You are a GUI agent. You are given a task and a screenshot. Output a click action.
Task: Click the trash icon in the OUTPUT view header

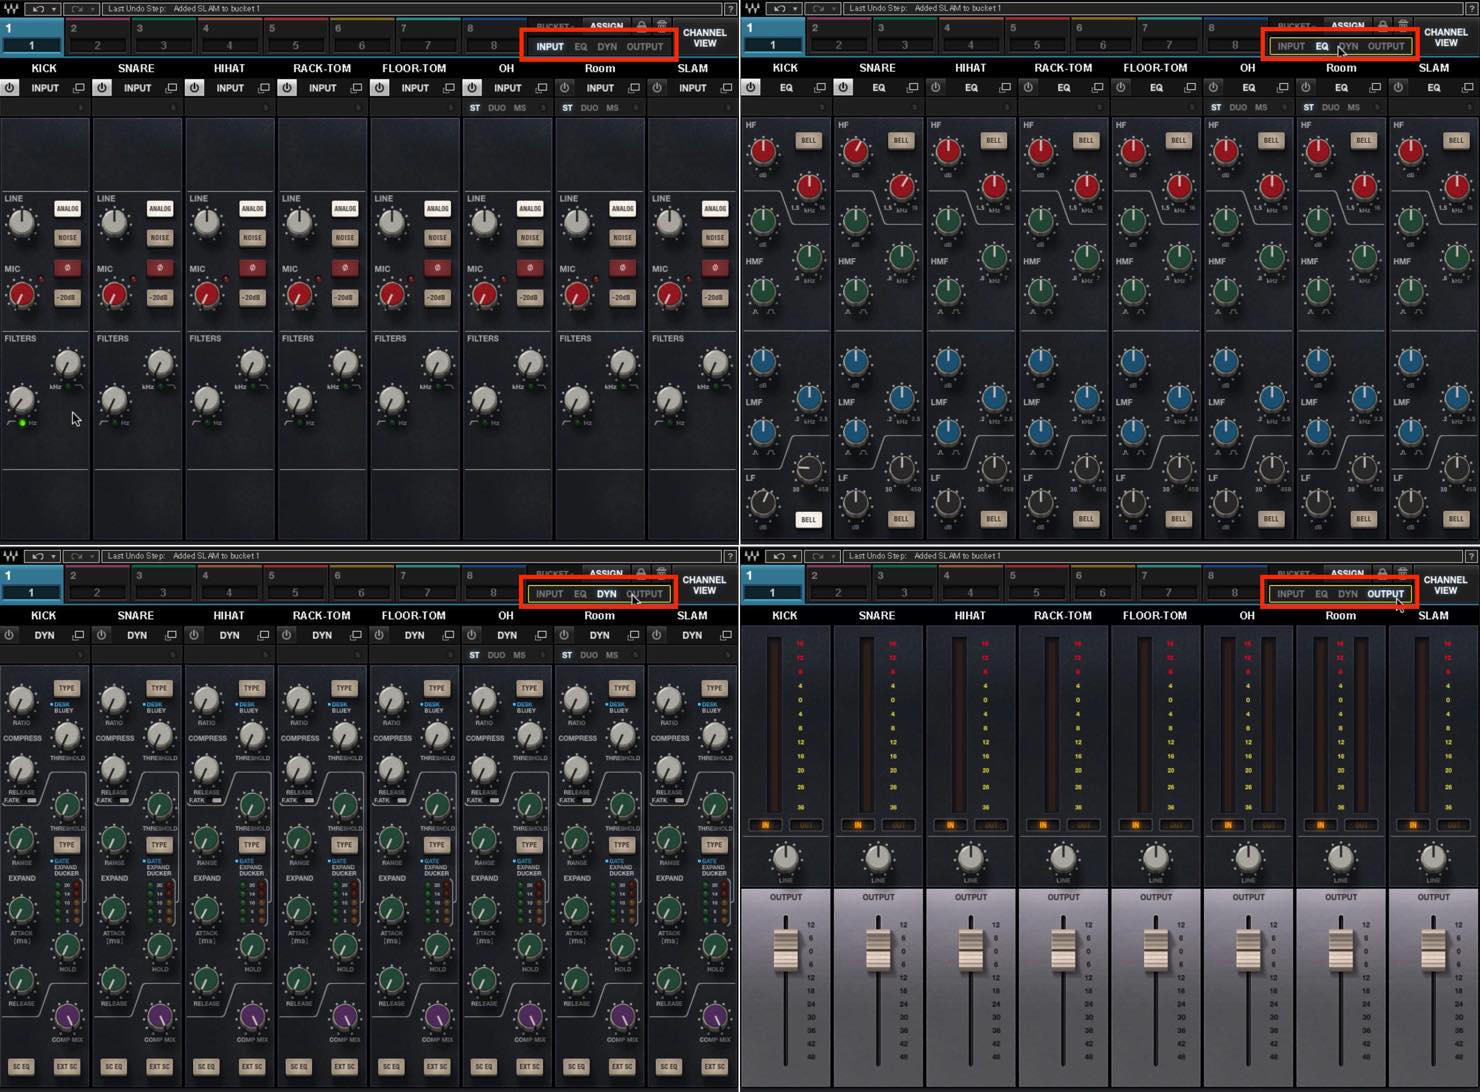(1401, 573)
